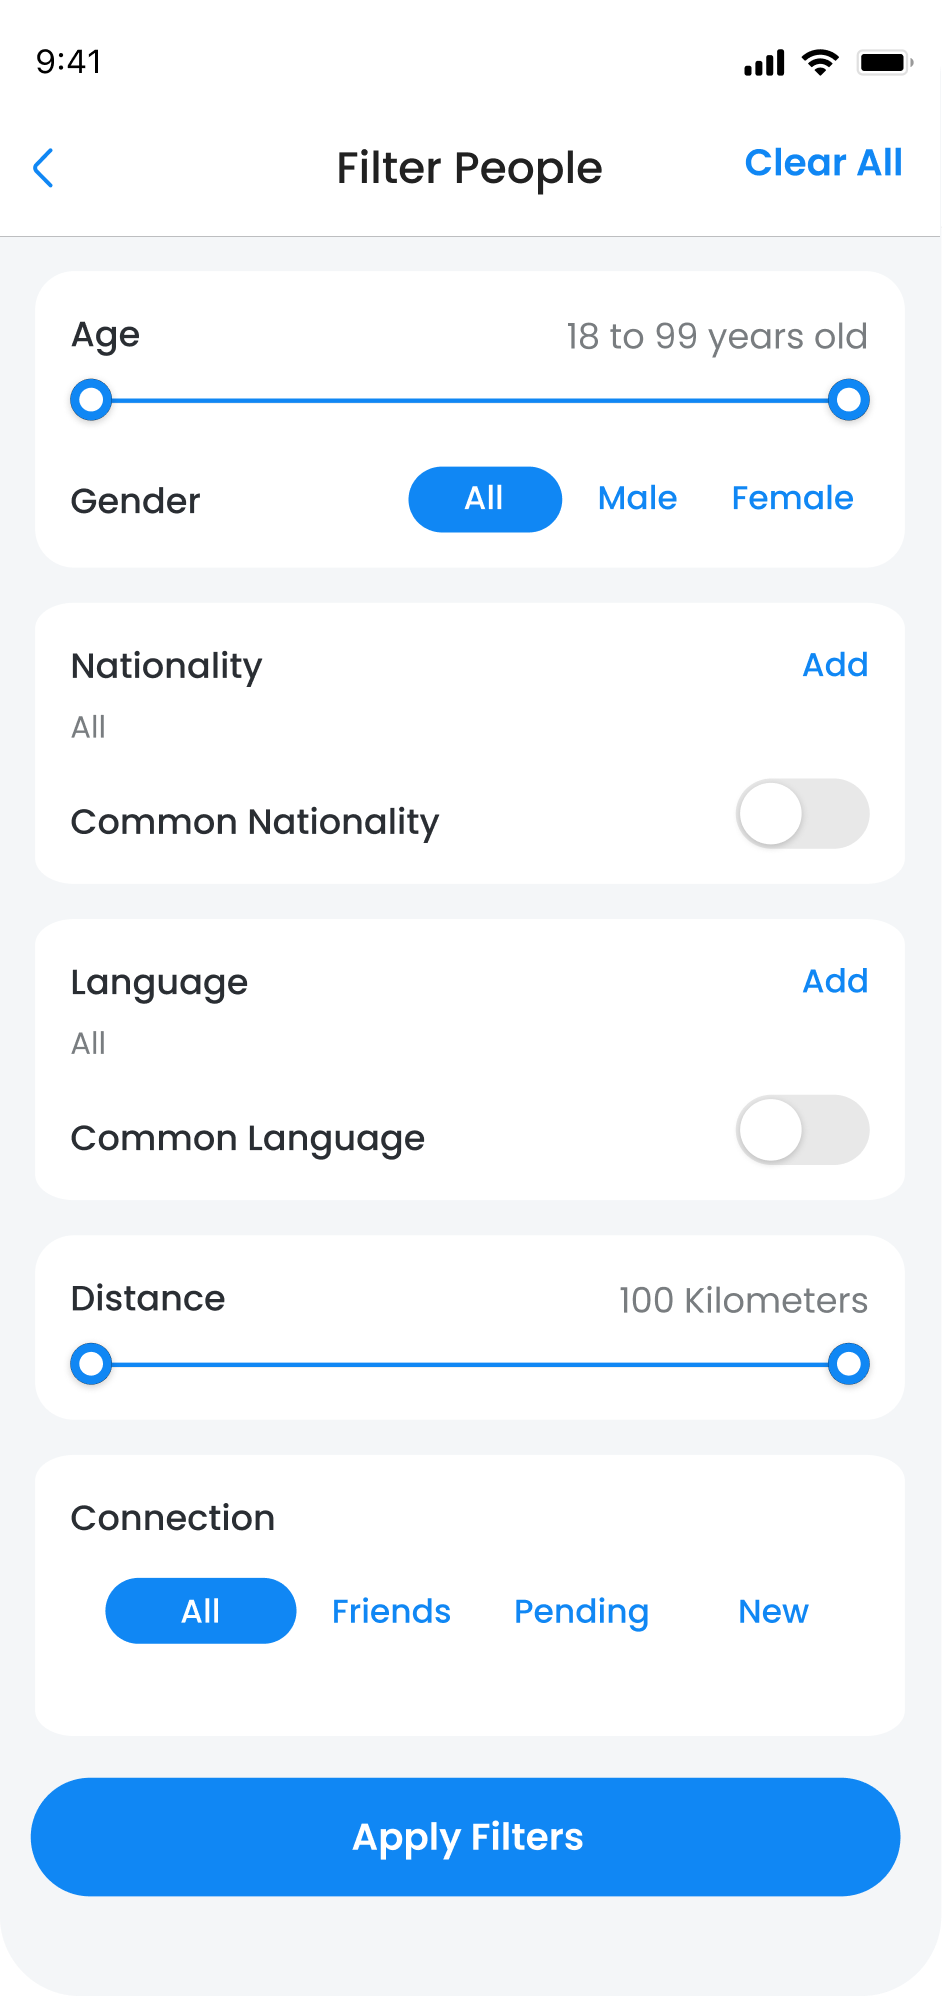Screen dimensions: 942x1996
Task: Enable the Common Language switch
Action: point(802,1130)
